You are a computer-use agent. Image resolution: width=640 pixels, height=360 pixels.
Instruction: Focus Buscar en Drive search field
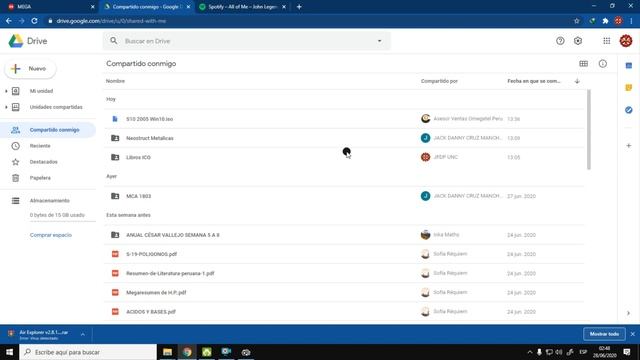pos(247,41)
